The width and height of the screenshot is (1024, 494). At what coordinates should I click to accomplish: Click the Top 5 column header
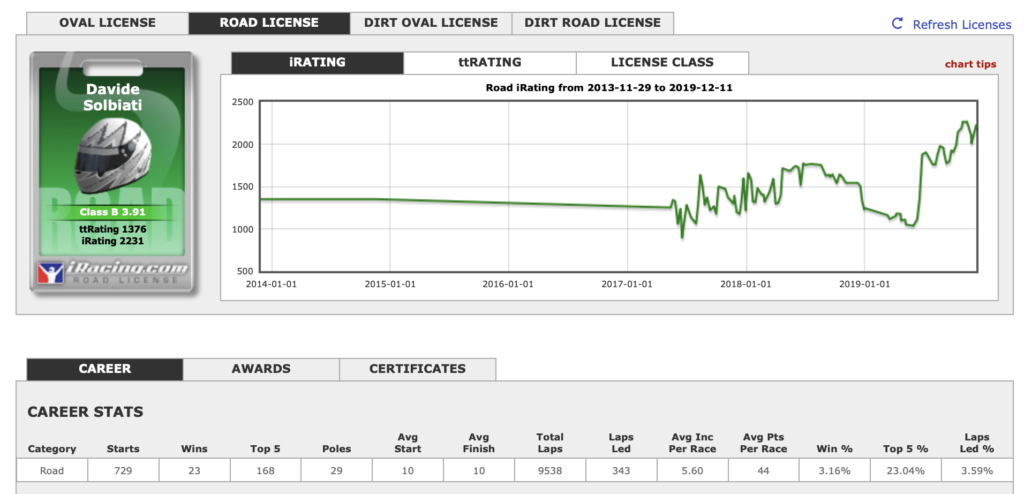pos(265,449)
